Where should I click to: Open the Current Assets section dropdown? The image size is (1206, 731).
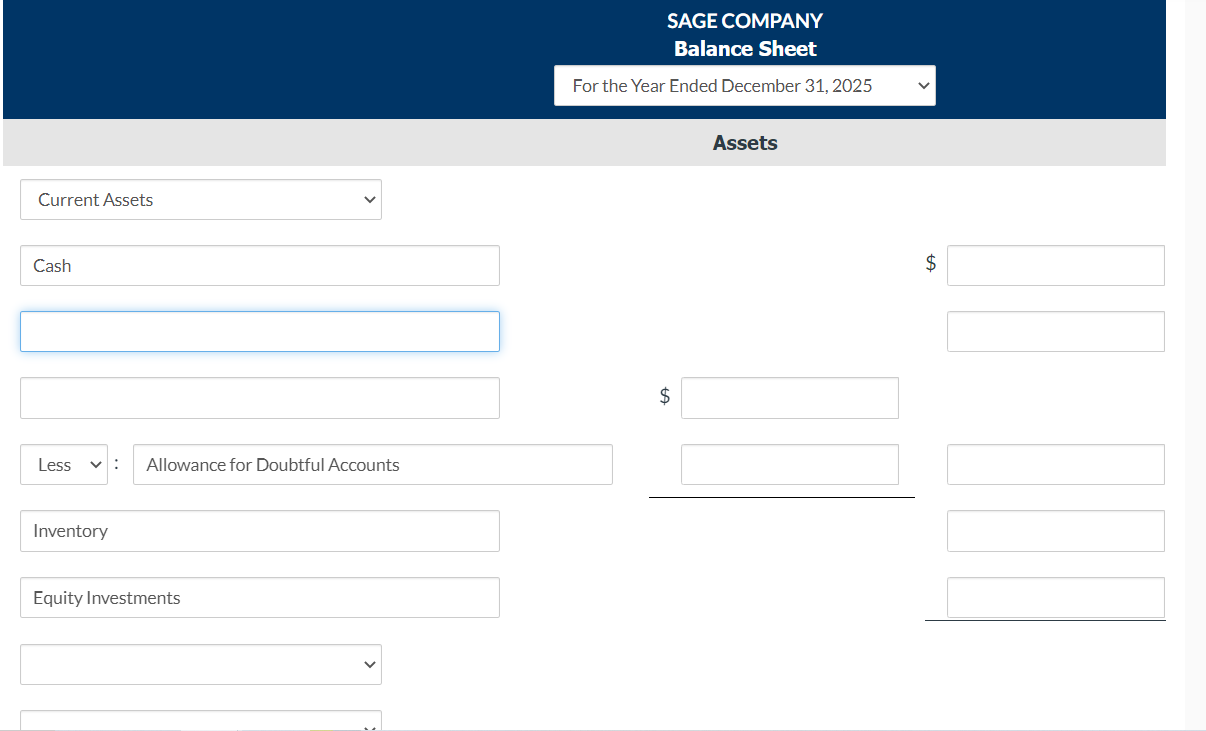point(201,200)
